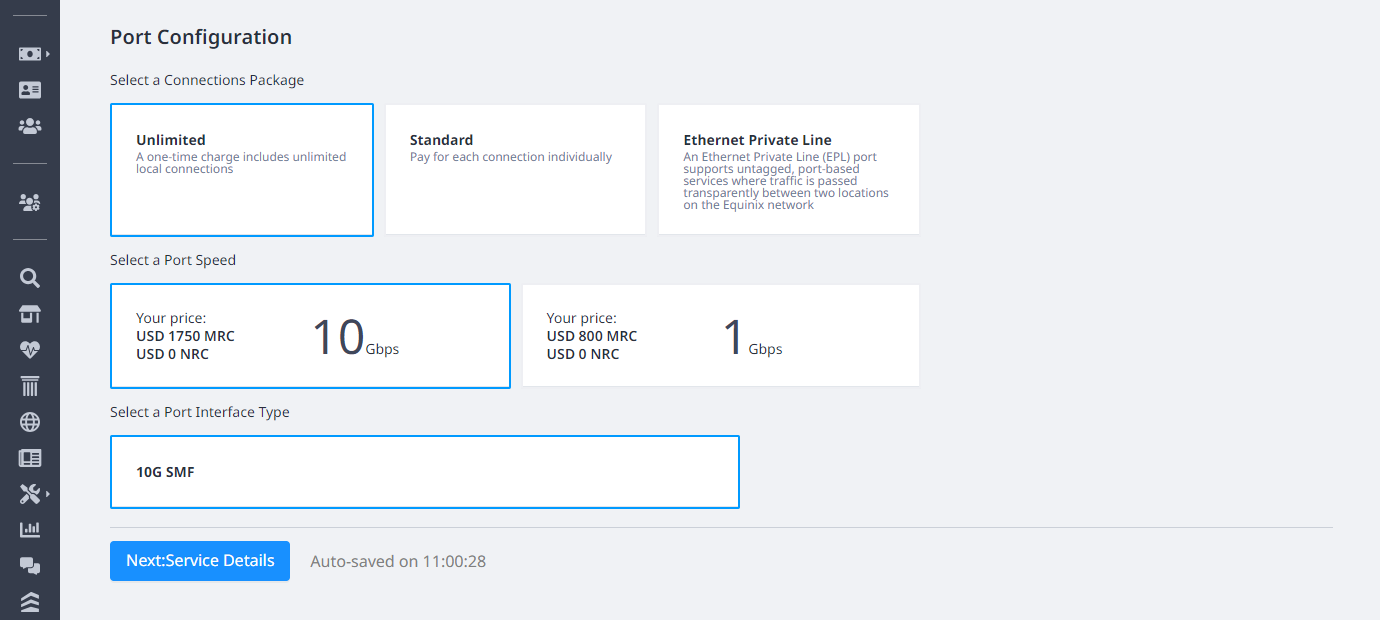Viewport: 1380px width, 620px height.
Task: Open the chat bubbles icon
Action: (x=30, y=566)
